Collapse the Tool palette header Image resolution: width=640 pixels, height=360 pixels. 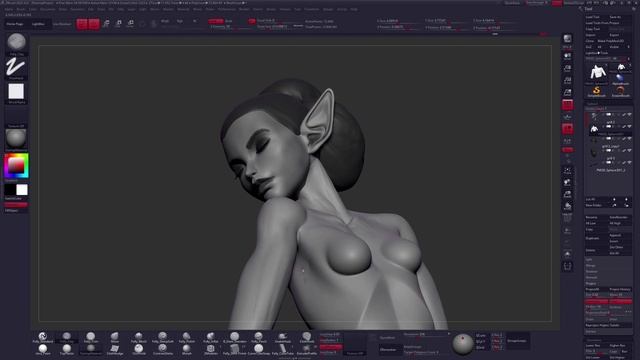[588, 9]
